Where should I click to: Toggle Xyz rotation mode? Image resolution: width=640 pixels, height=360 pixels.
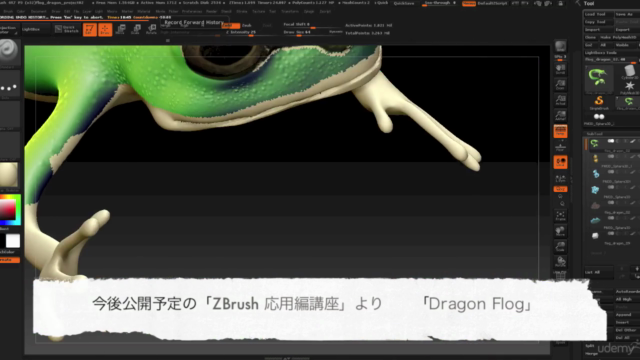point(560,189)
